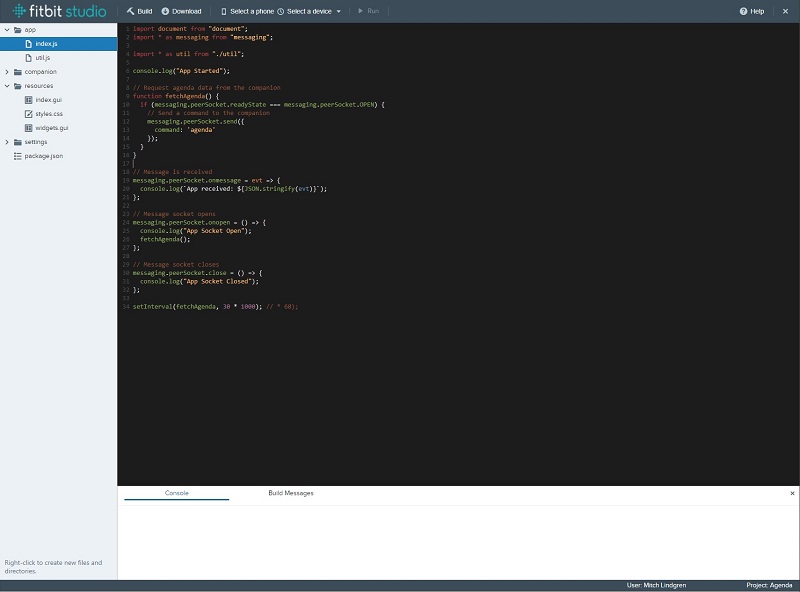The height and width of the screenshot is (592, 800).
Task: Select the companion folder name
Action: [41, 72]
